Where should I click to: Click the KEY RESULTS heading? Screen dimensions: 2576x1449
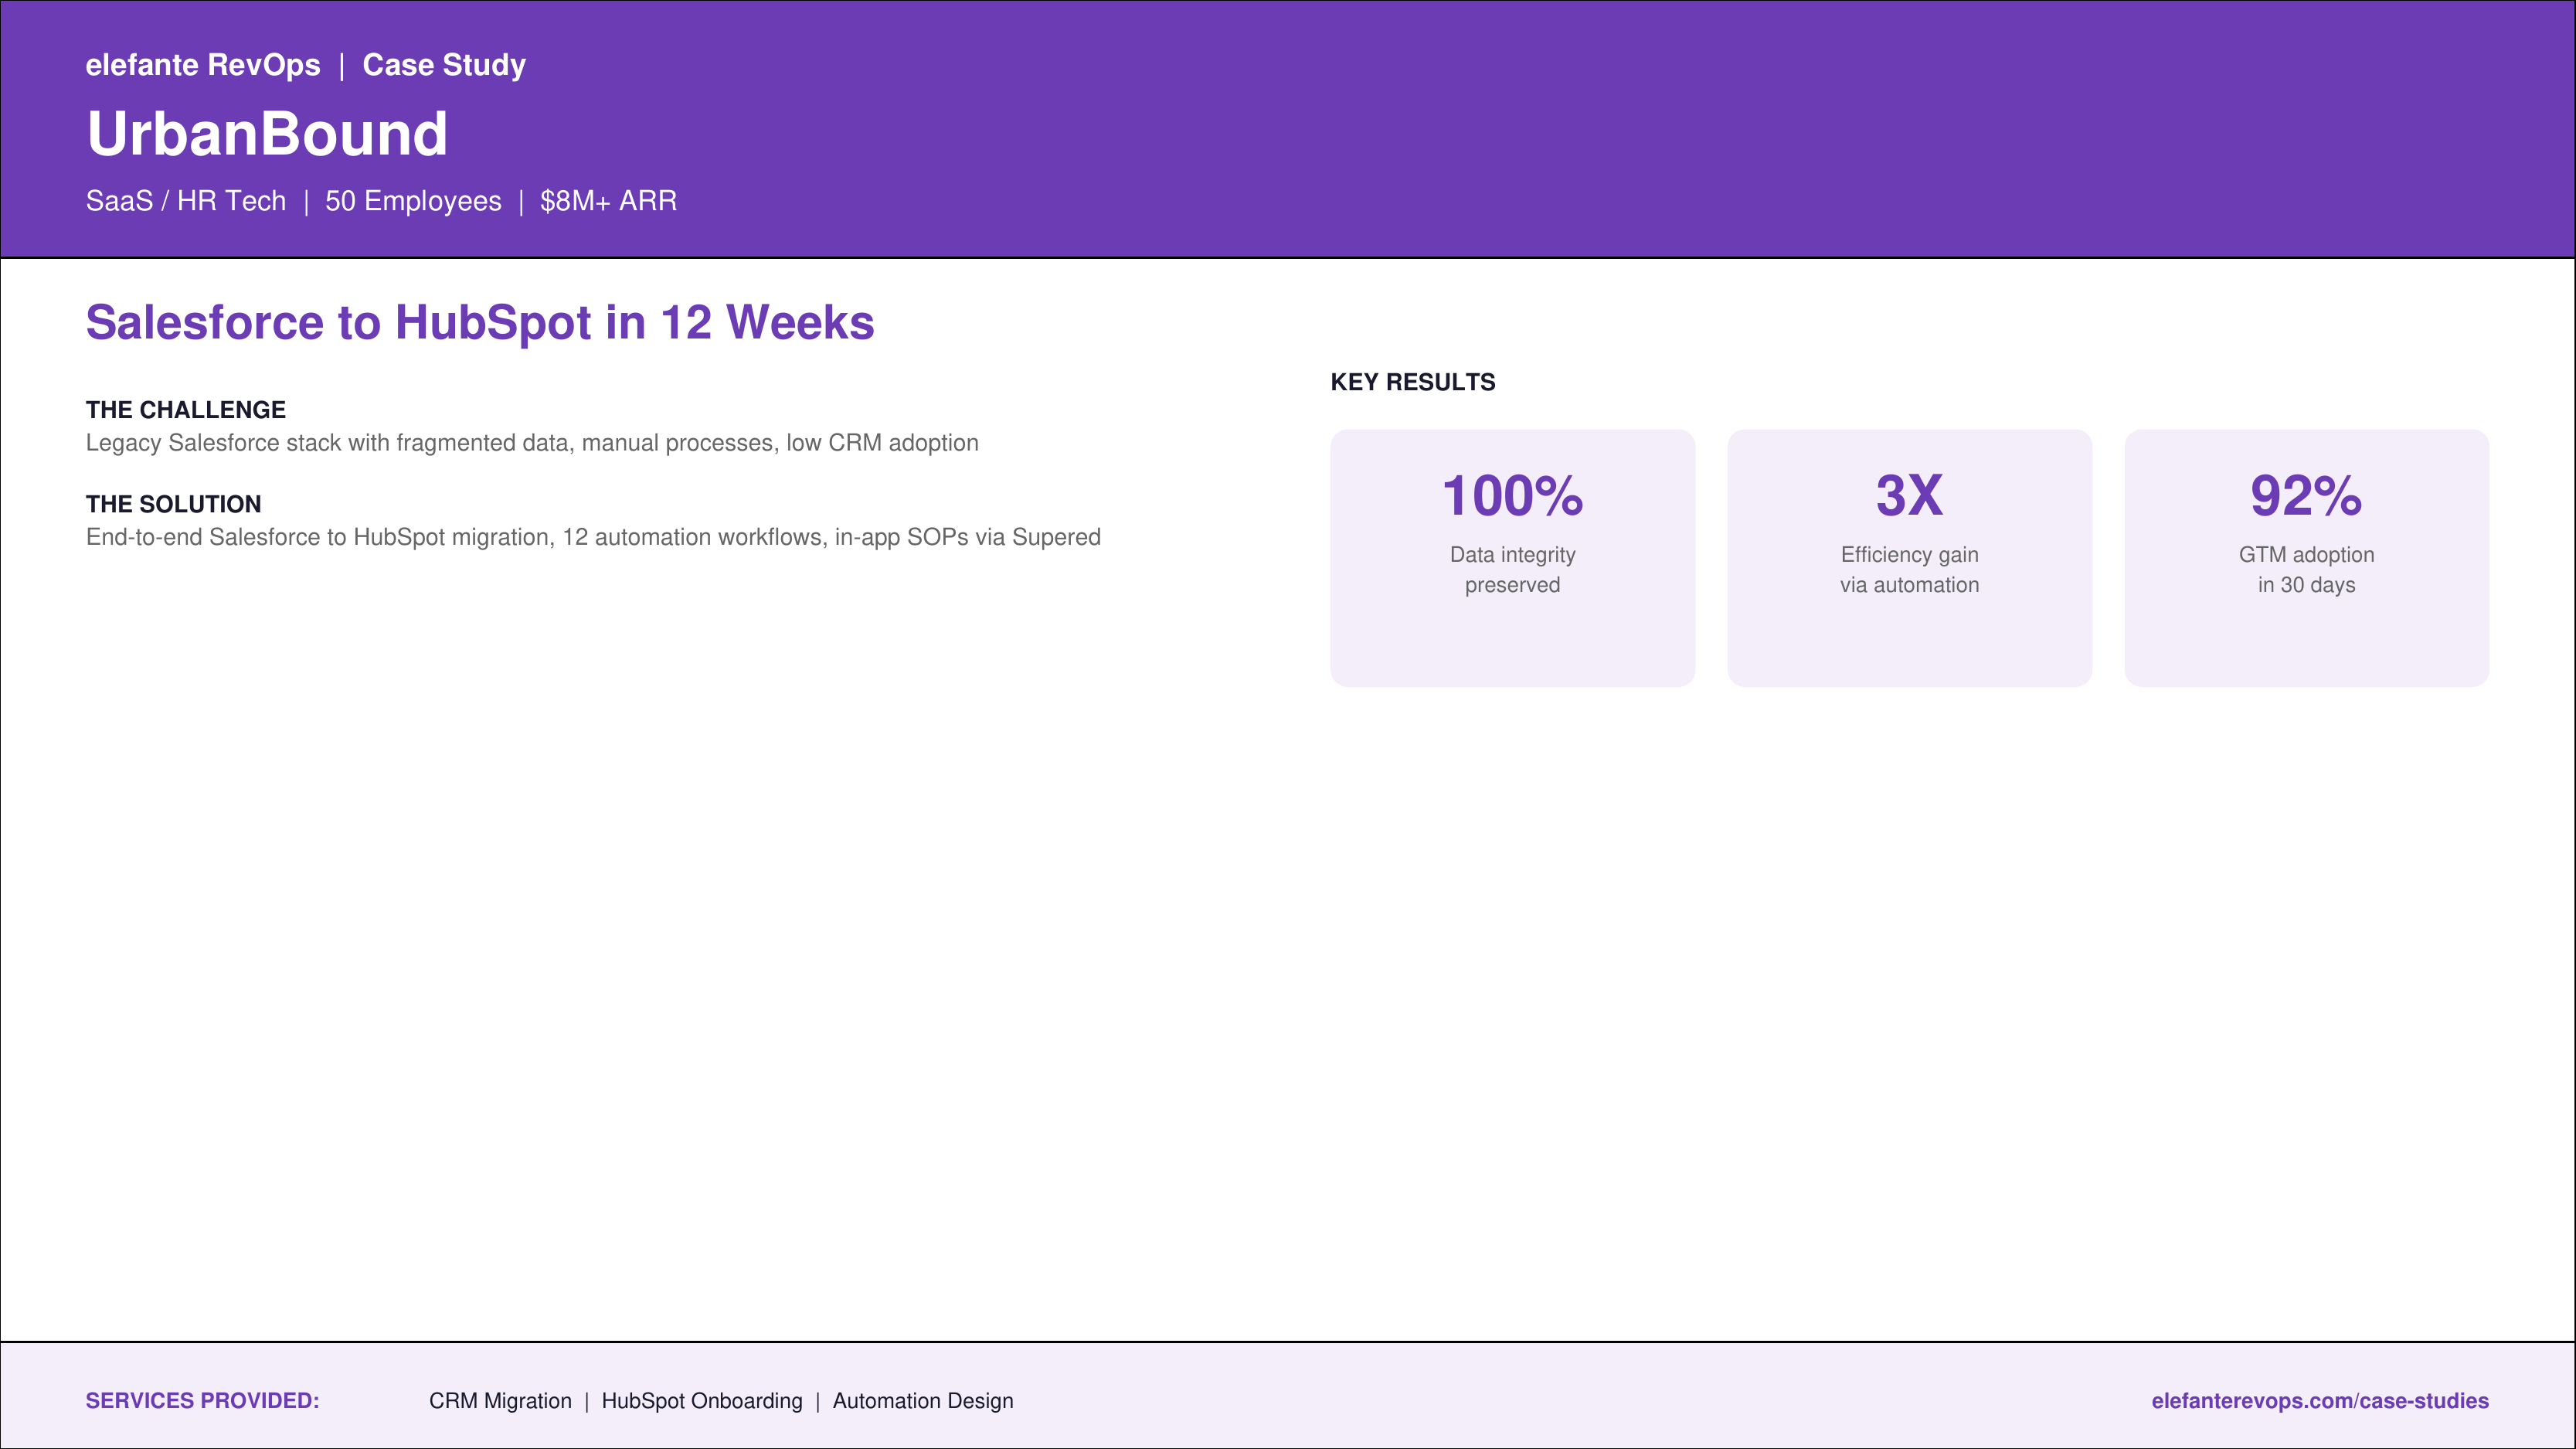1412,382
